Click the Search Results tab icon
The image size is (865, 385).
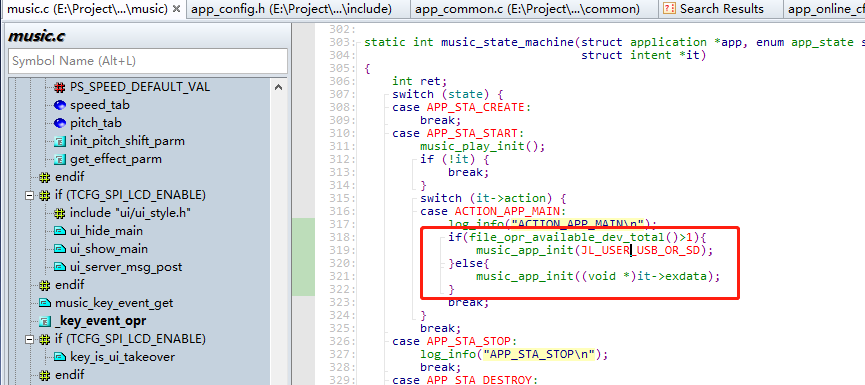(670, 9)
